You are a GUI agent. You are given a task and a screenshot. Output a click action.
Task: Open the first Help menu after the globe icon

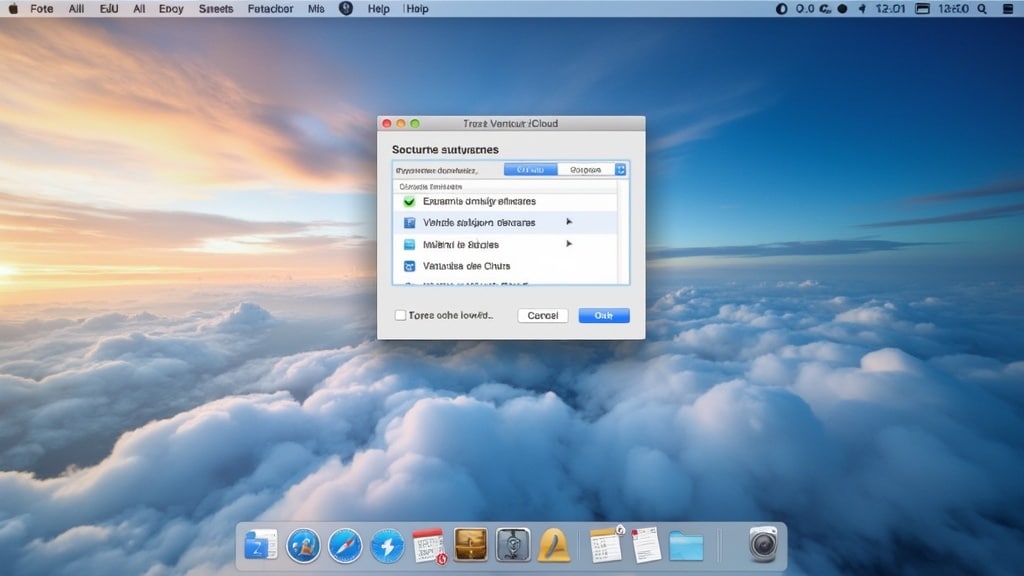click(x=378, y=8)
